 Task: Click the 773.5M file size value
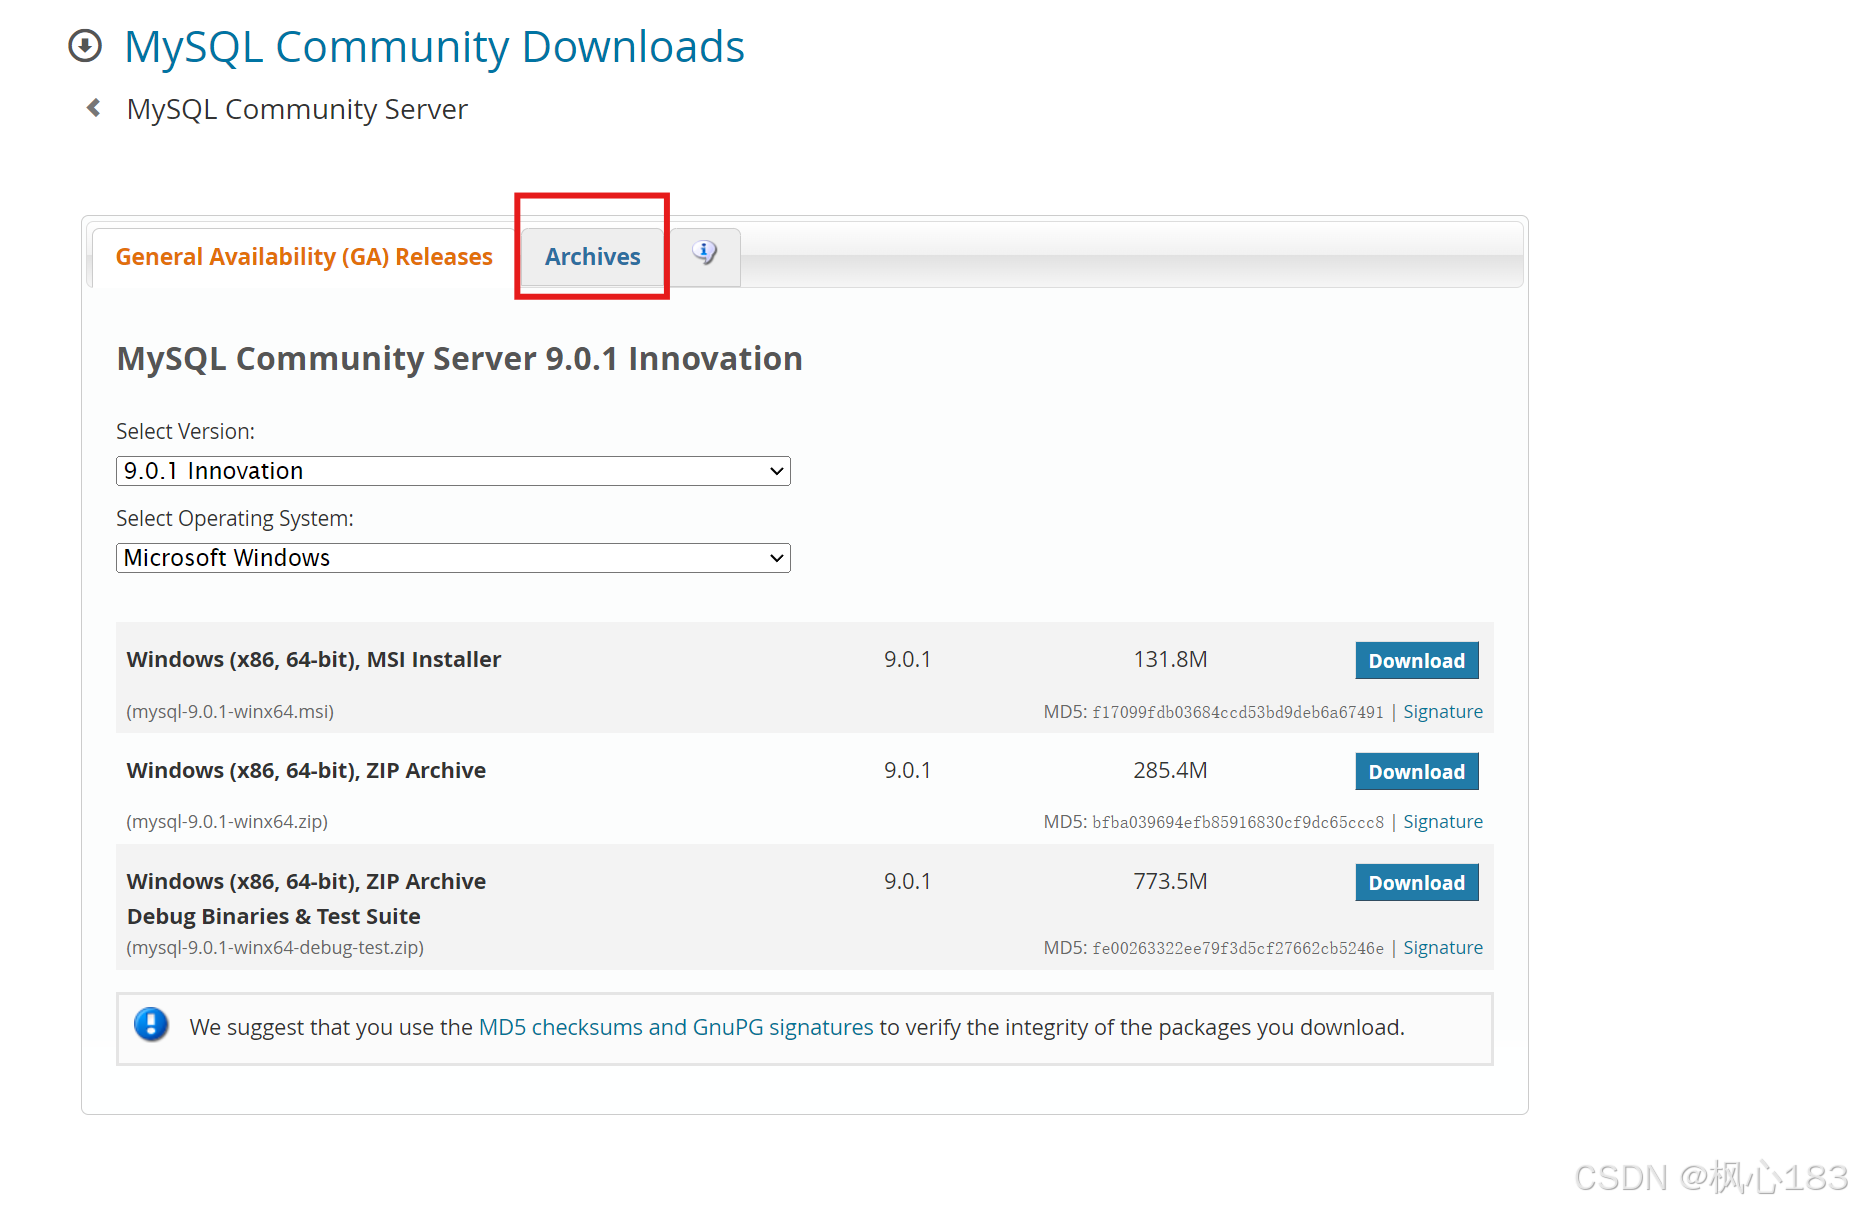pyautogui.click(x=1170, y=882)
